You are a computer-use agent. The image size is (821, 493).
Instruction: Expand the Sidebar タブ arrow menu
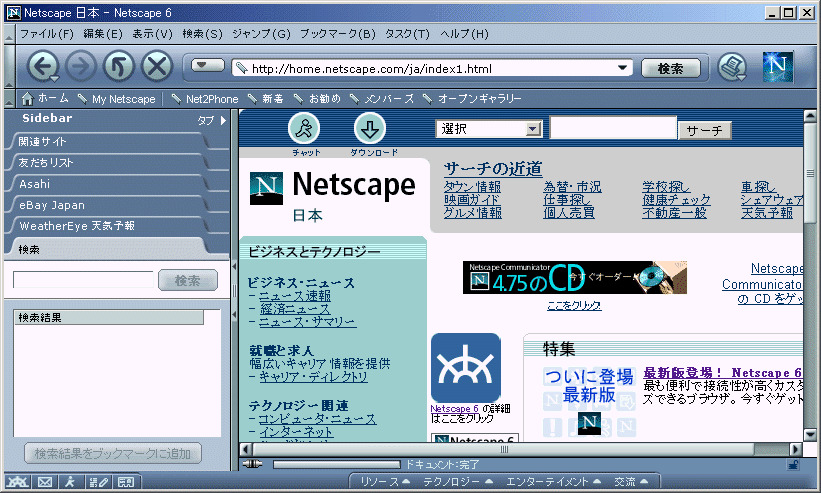click(x=212, y=120)
